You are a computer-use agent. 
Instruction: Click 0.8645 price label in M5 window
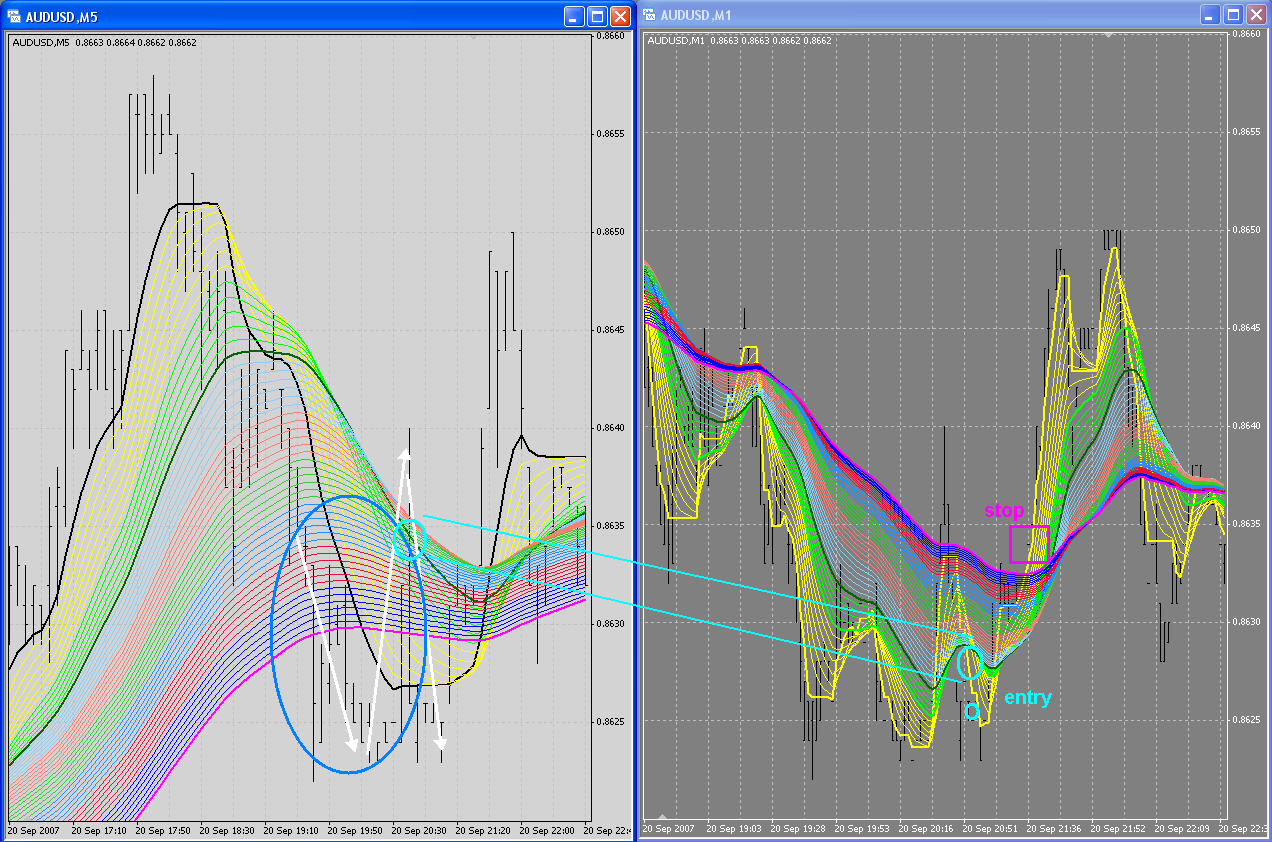[x=610, y=330]
